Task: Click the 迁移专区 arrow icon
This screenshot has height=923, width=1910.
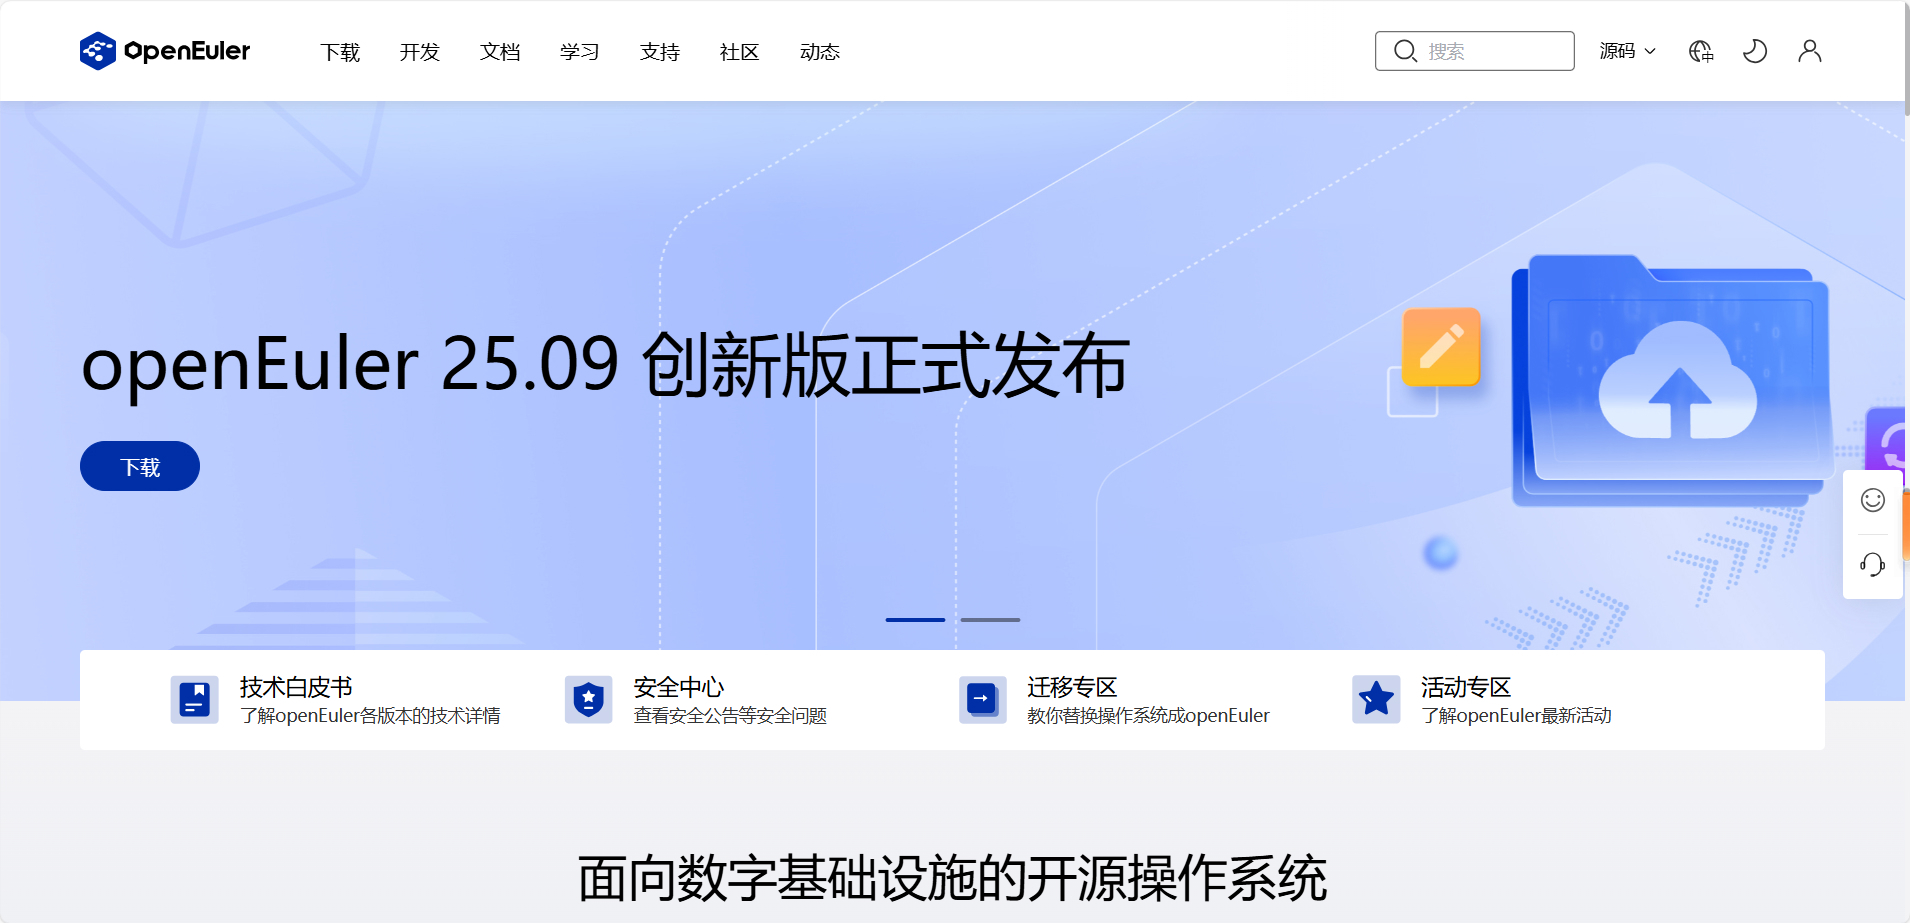Action: click(982, 699)
